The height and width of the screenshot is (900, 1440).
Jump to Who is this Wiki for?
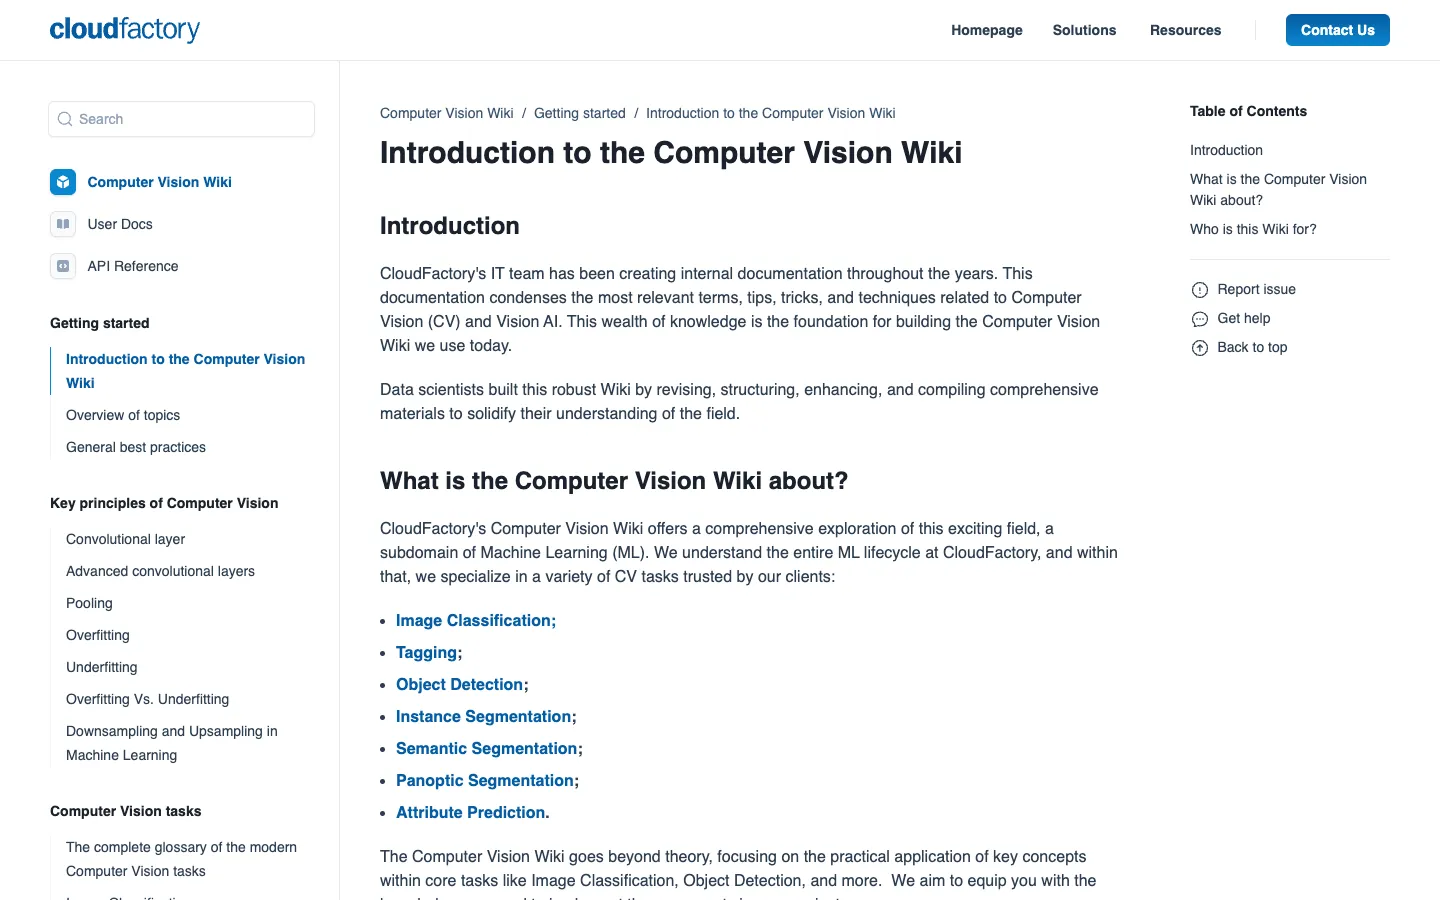click(1253, 229)
